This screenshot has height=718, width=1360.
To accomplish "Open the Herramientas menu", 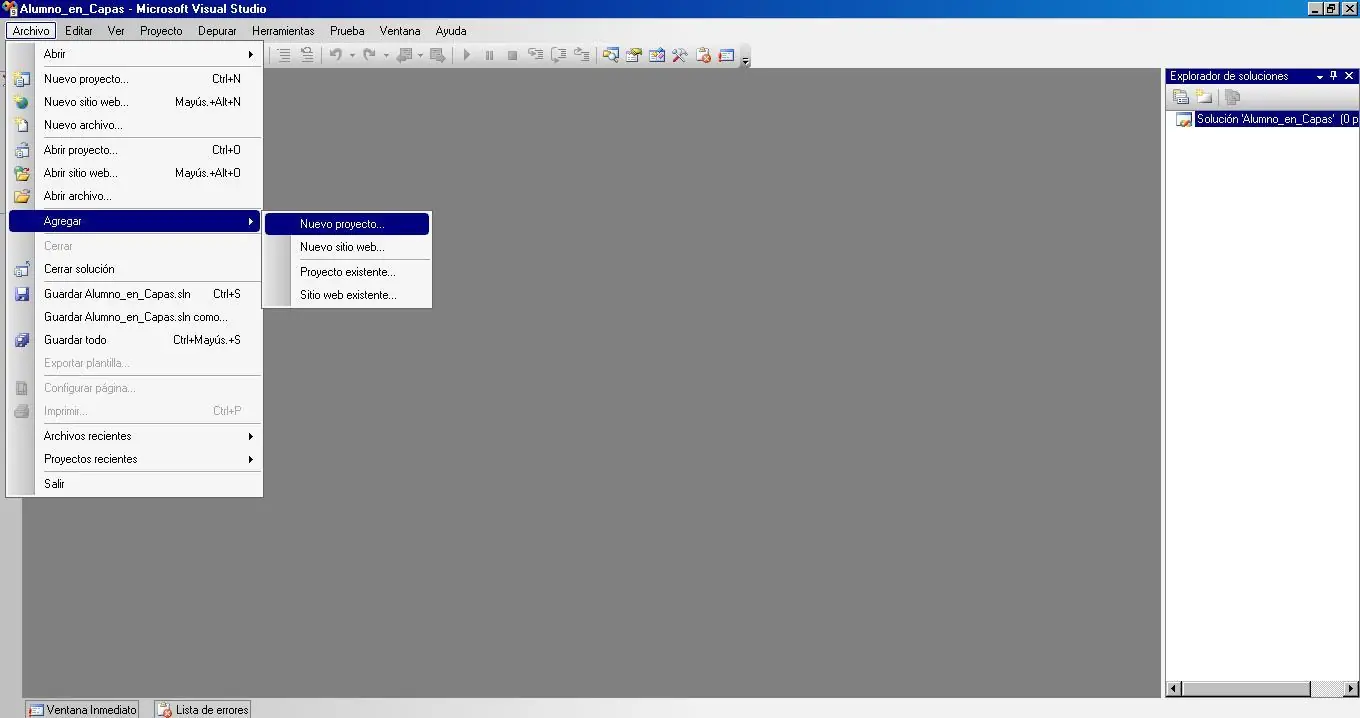I will (283, 31).
